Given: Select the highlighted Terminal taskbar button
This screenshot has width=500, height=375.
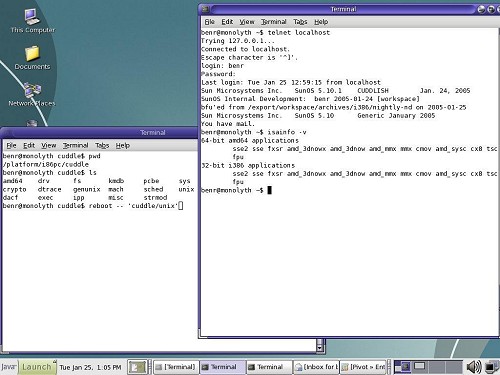Looking at the screenshot, I should tap(222, 367).
